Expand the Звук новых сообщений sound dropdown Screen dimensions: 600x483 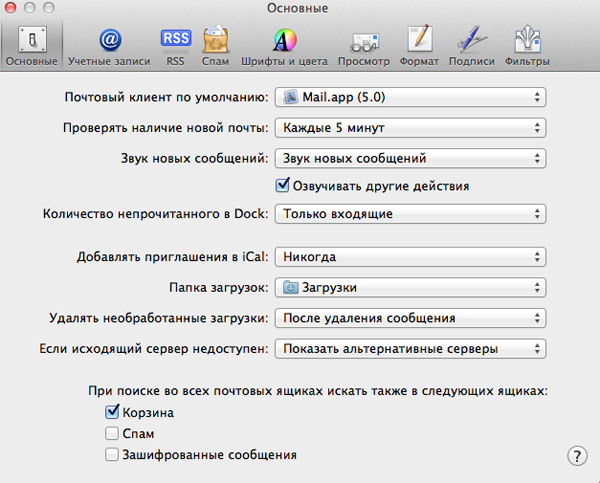point(410,158)
